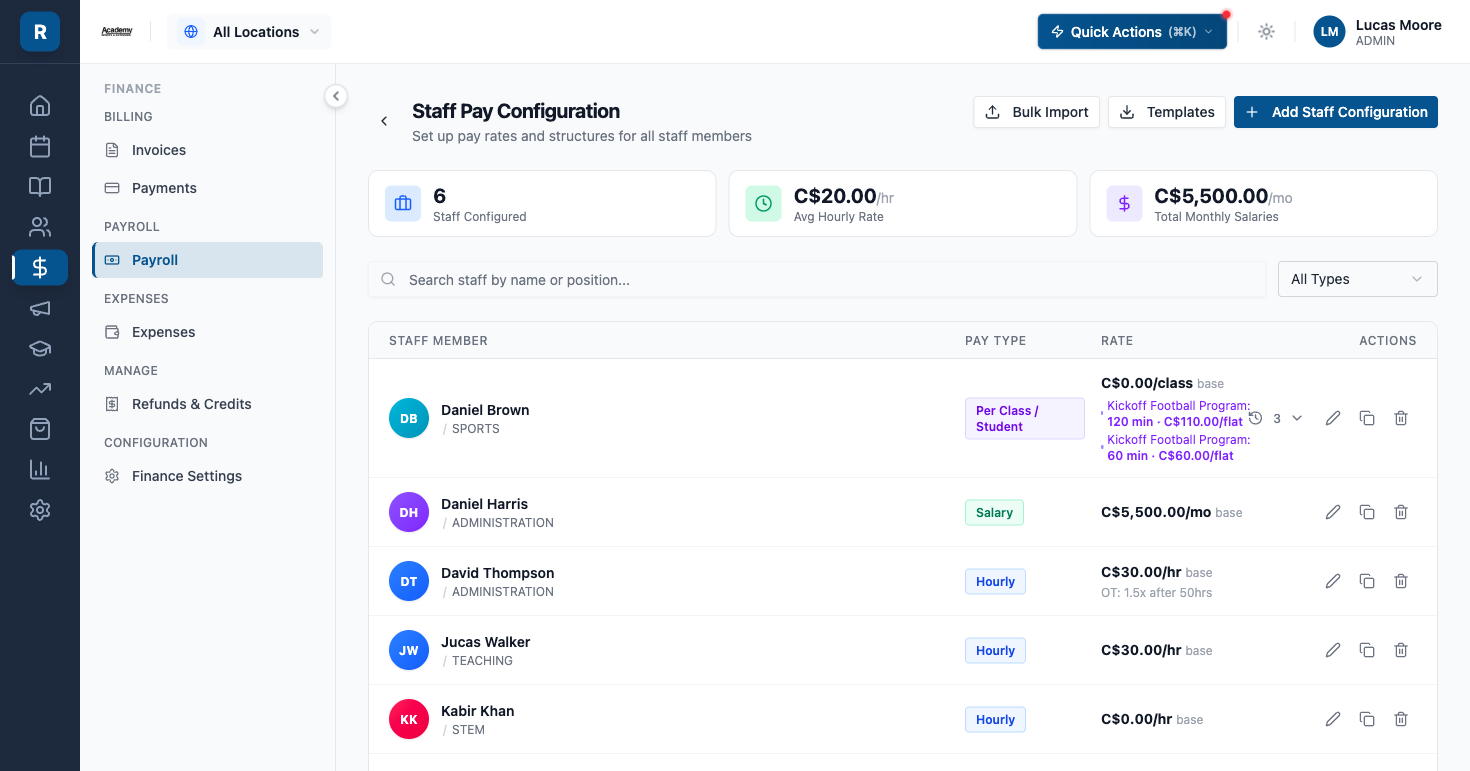Open Invoices in the Billing section

click(208, 150)
